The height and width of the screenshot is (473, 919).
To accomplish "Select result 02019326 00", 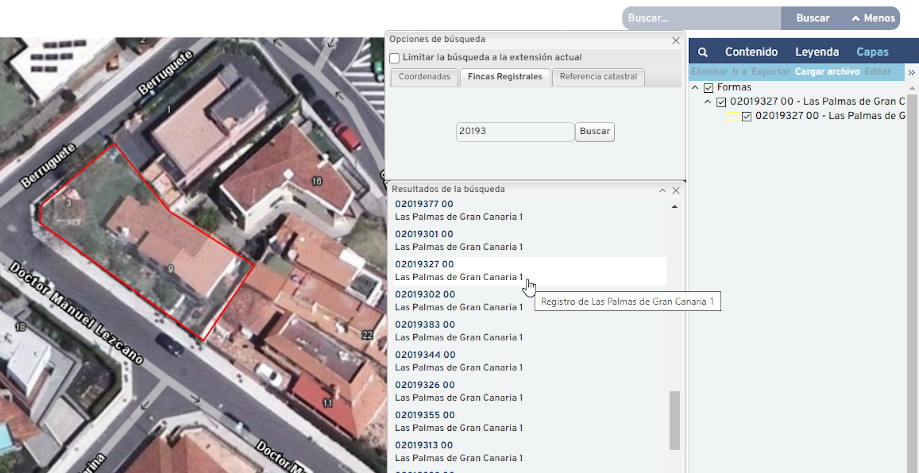I will coord(424,385).
